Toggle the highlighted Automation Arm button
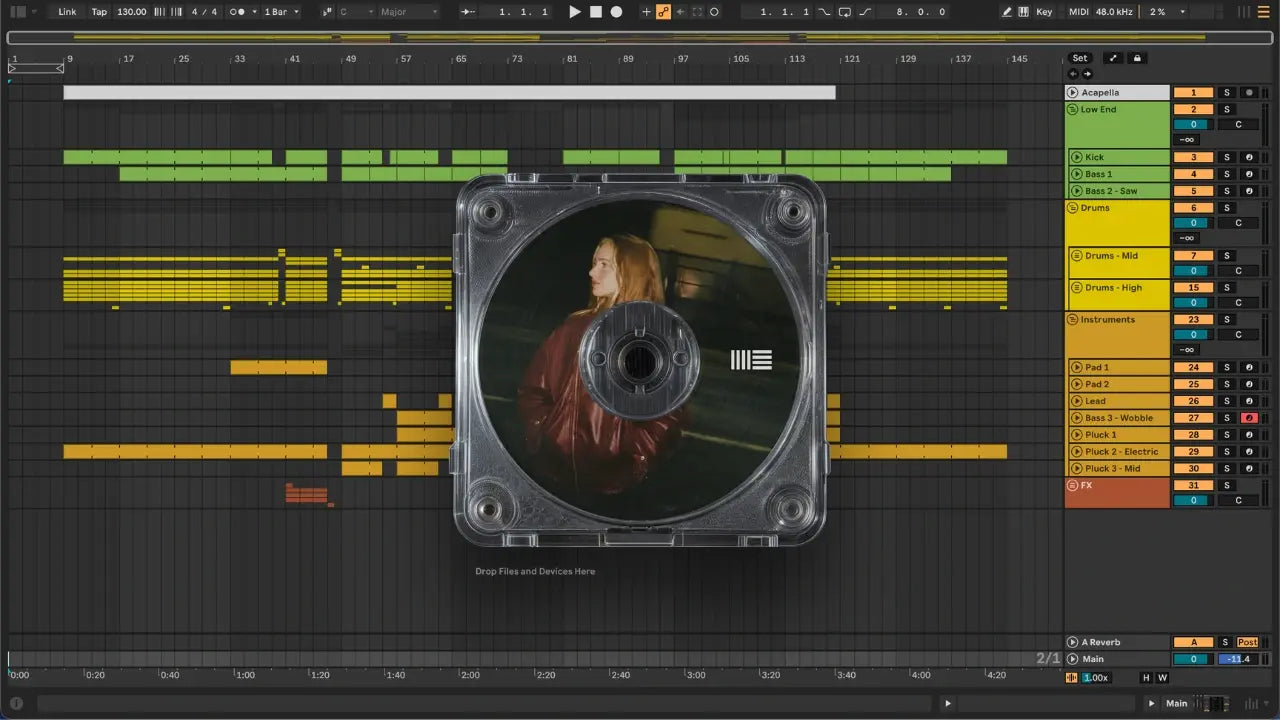 [663, 12]
